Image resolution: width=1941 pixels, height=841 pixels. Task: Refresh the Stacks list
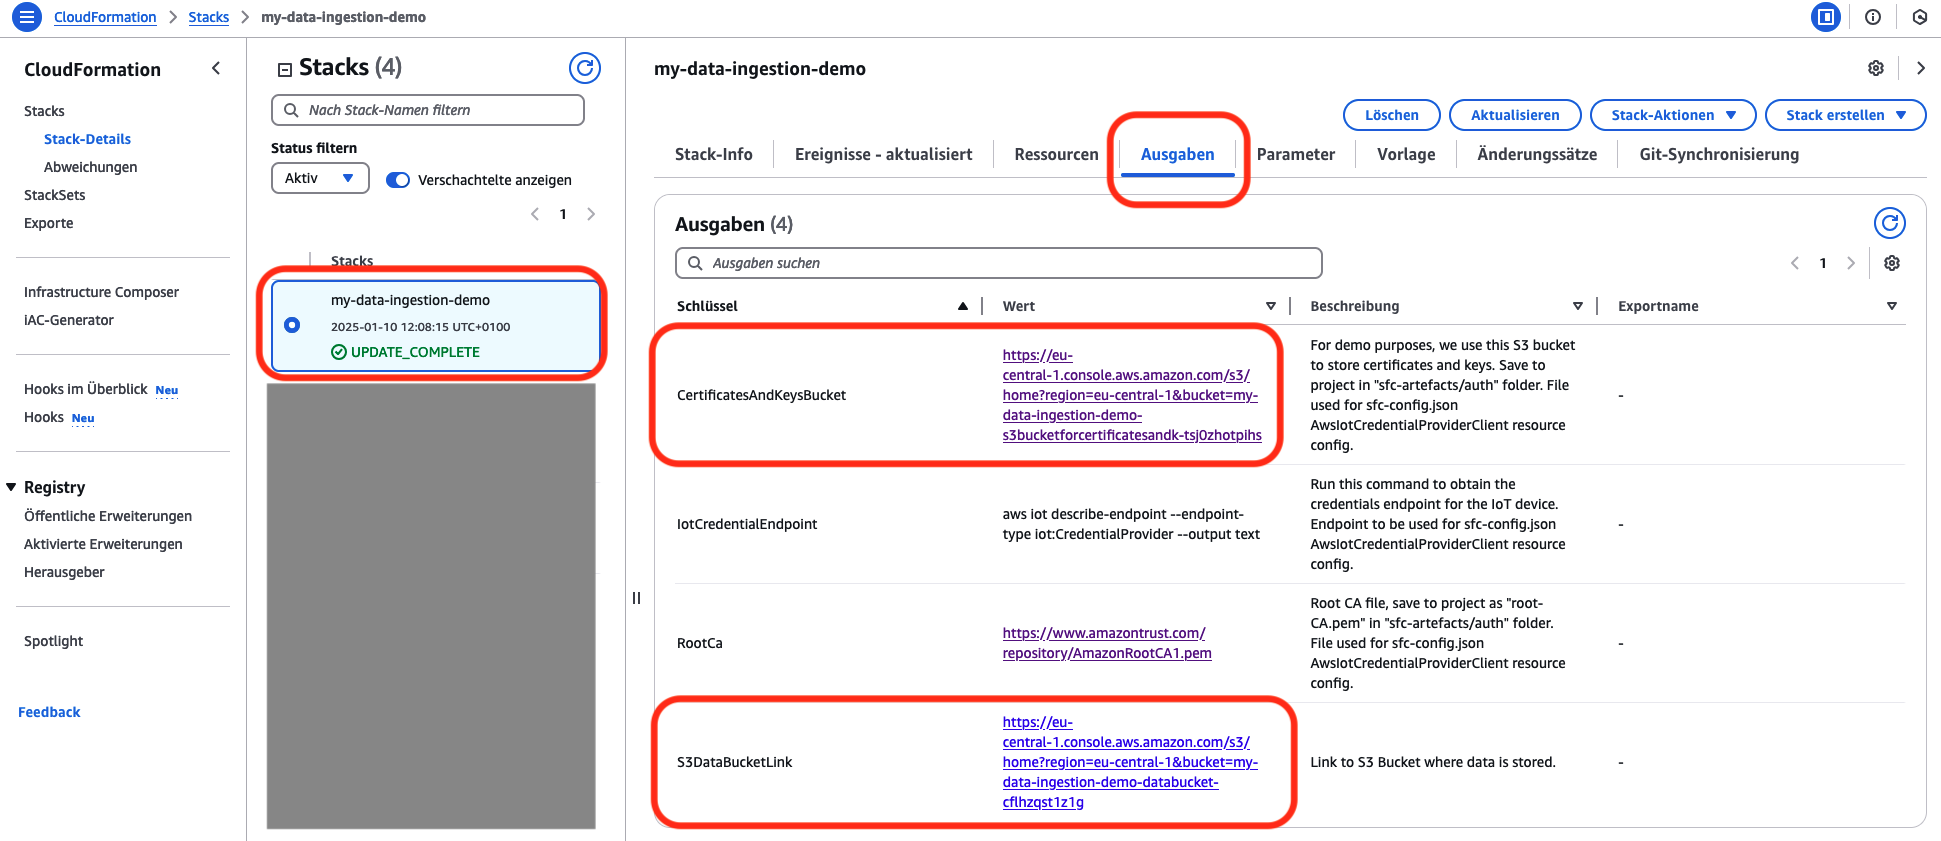point(585,68)
